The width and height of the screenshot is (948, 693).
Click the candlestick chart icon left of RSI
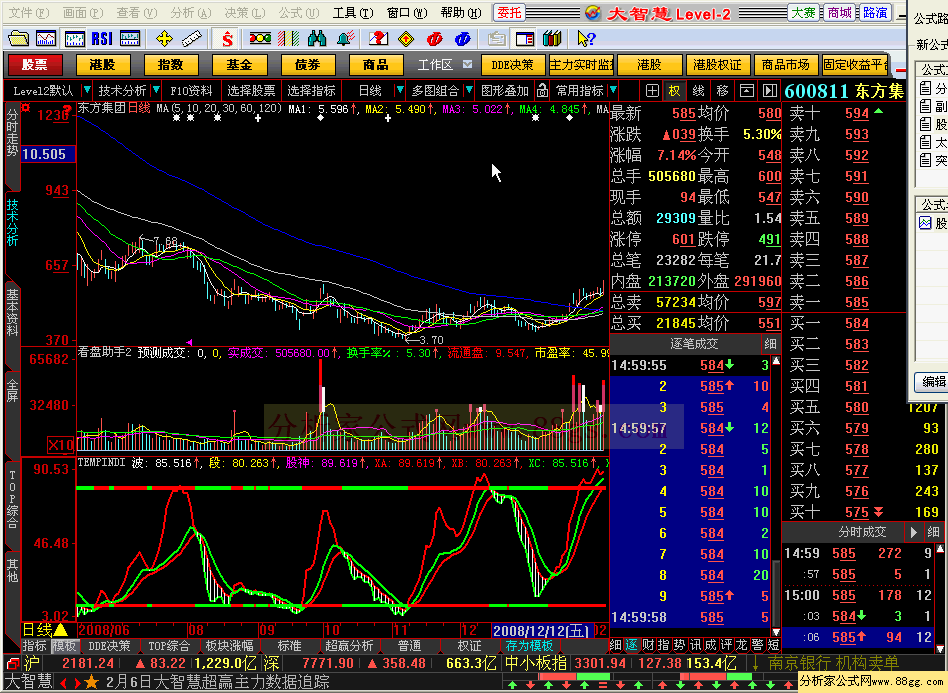(74, 39)
